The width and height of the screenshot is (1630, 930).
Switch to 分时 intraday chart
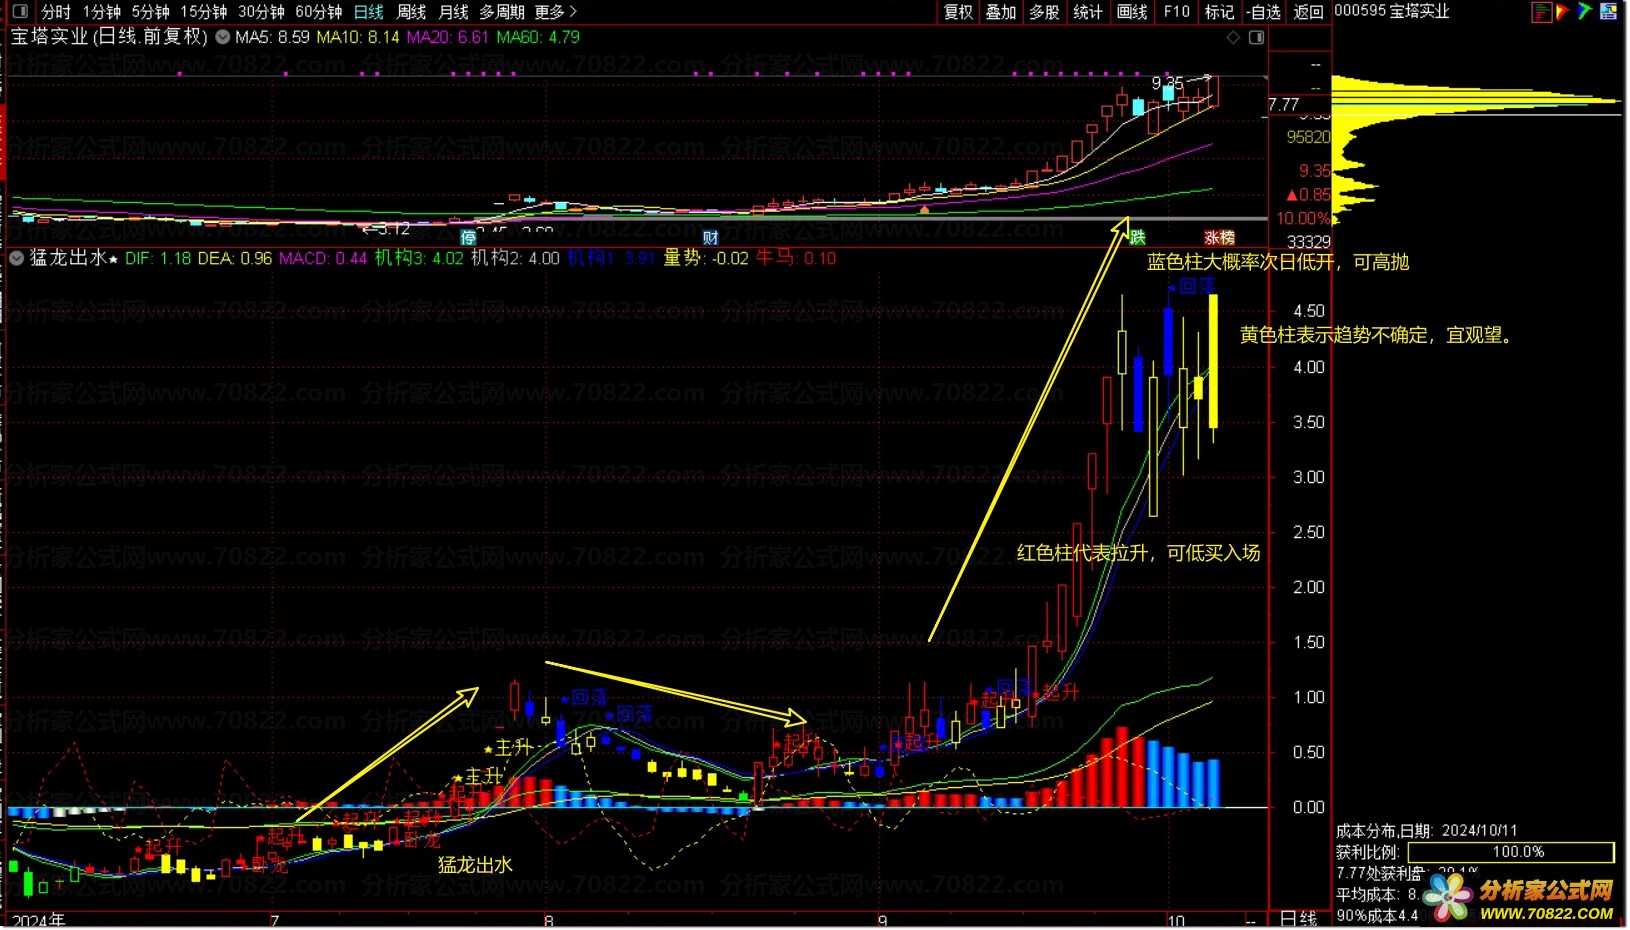pos(56,12)
